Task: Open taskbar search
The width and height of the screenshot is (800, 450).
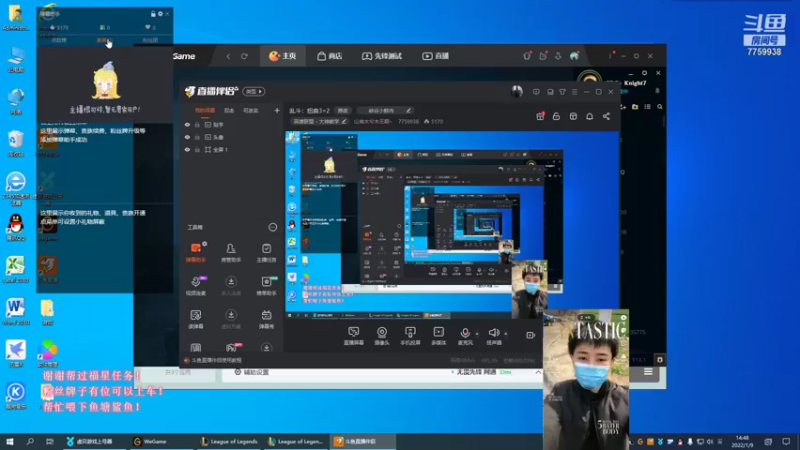Action: (30, 441)
